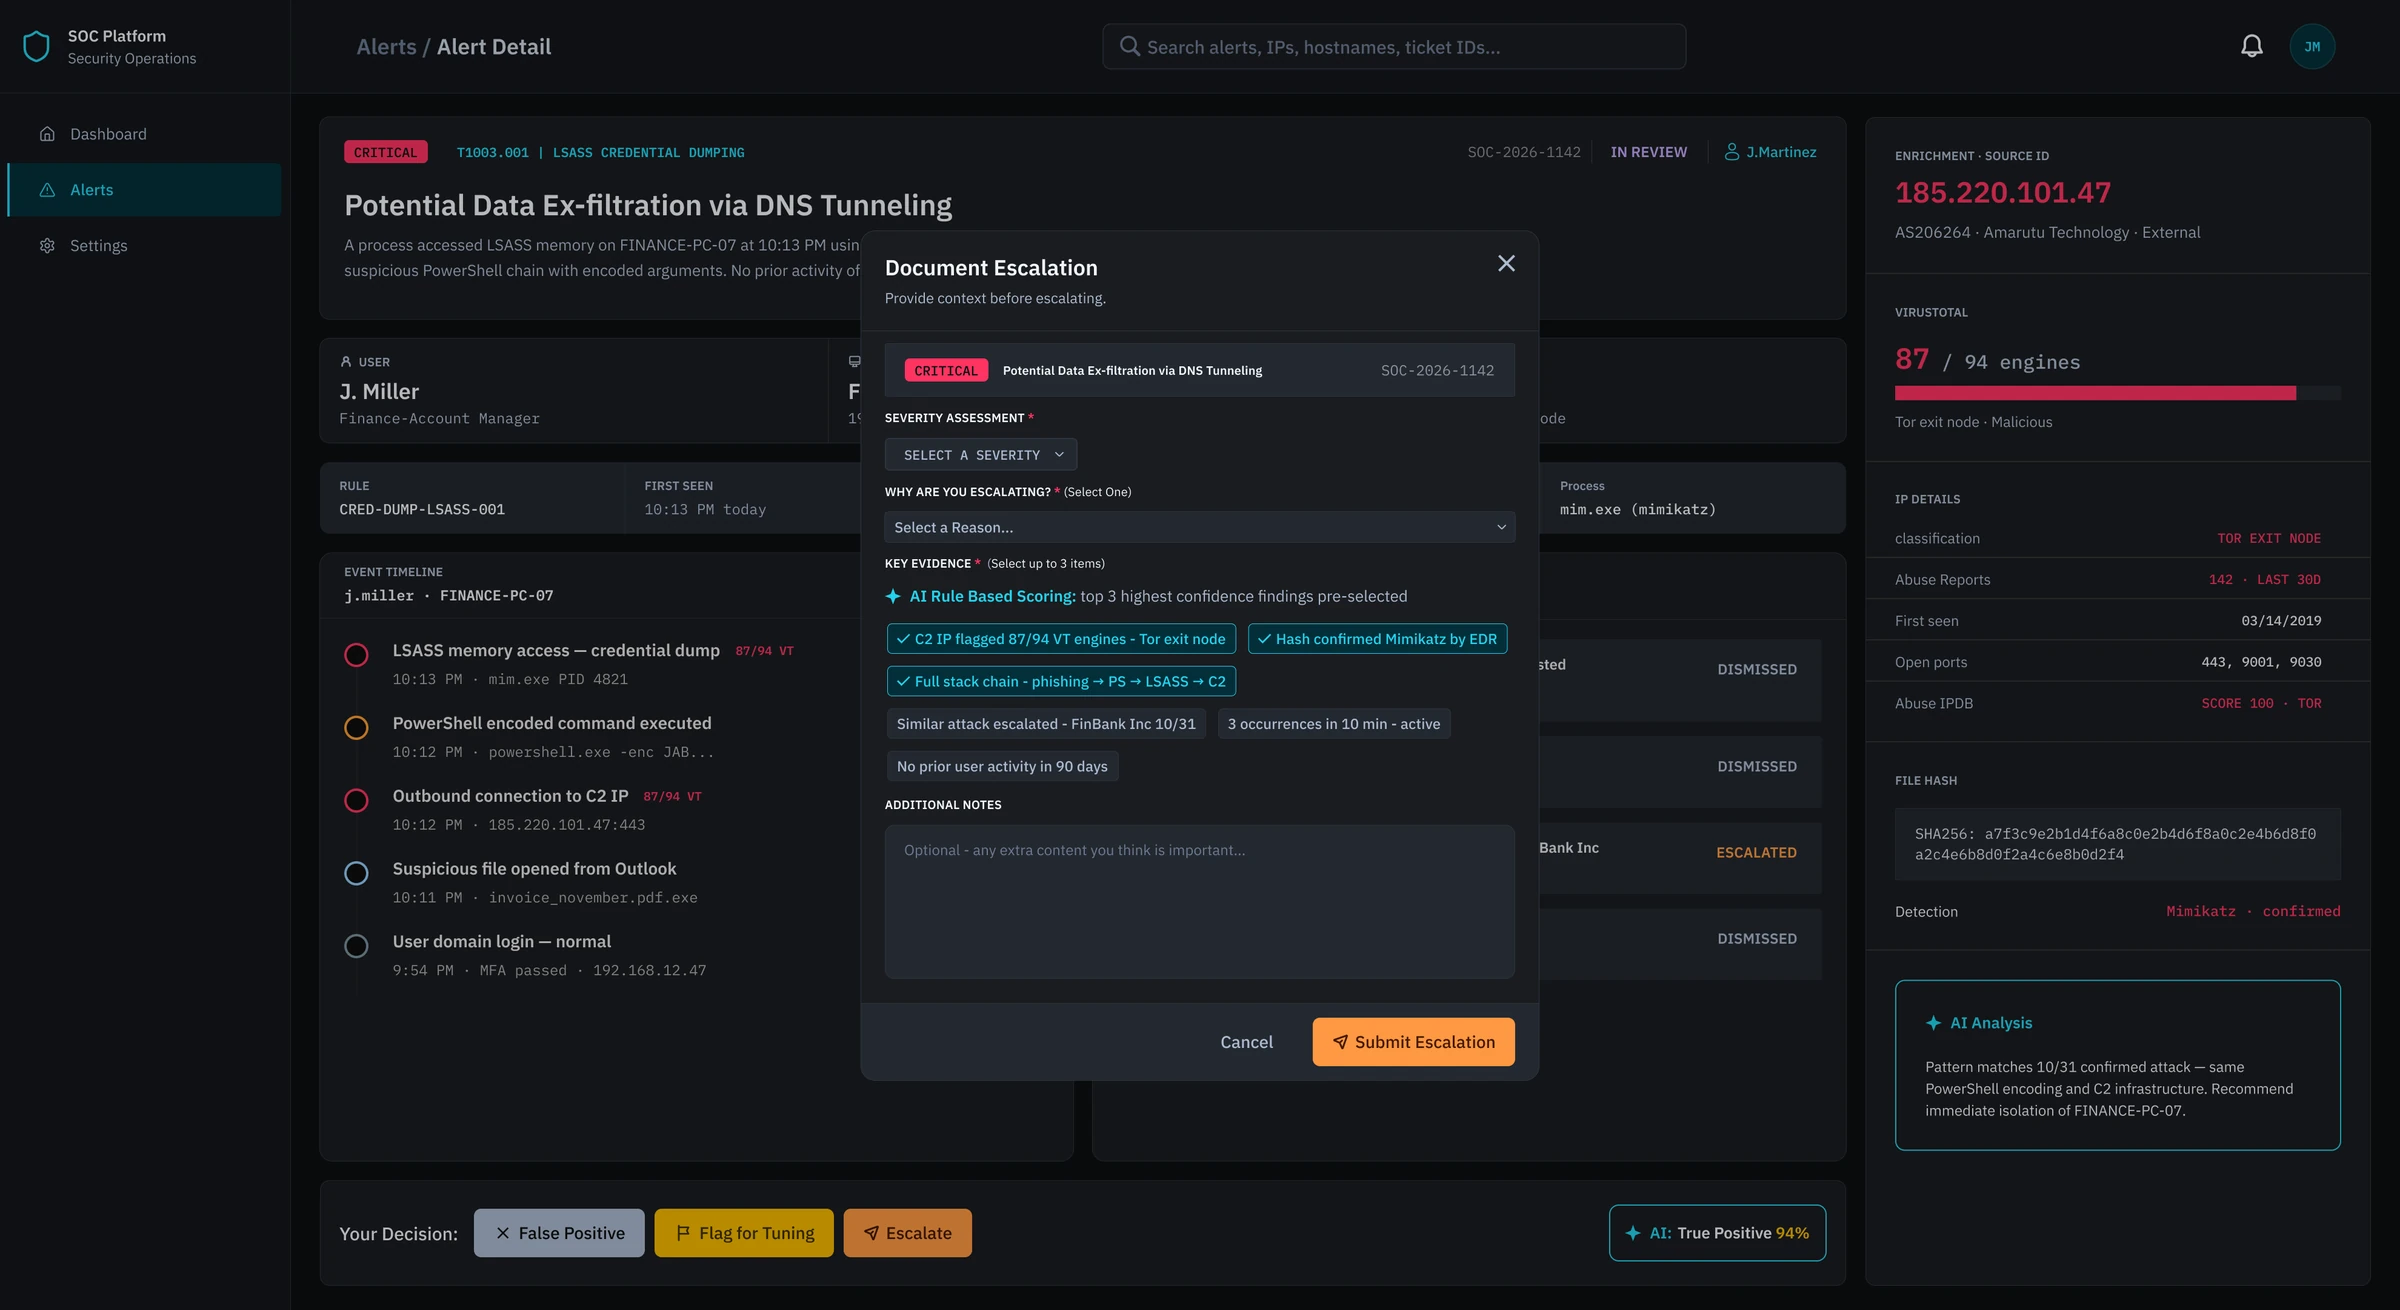This screenshot has height=1310, width=2400.
Task: Deselect Hash confirmed Mimikatz by EDR chip
Action: click(x=1377, y=639)
